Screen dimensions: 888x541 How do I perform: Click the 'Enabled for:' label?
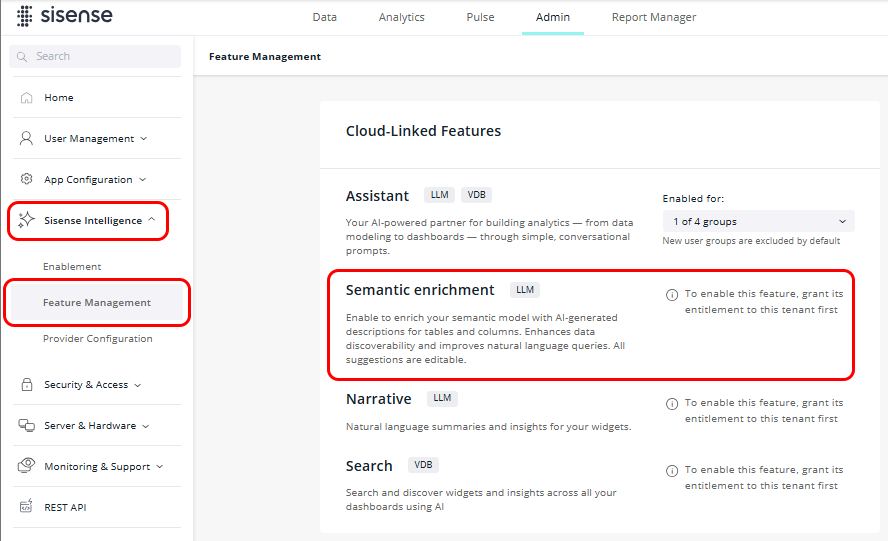693,199
